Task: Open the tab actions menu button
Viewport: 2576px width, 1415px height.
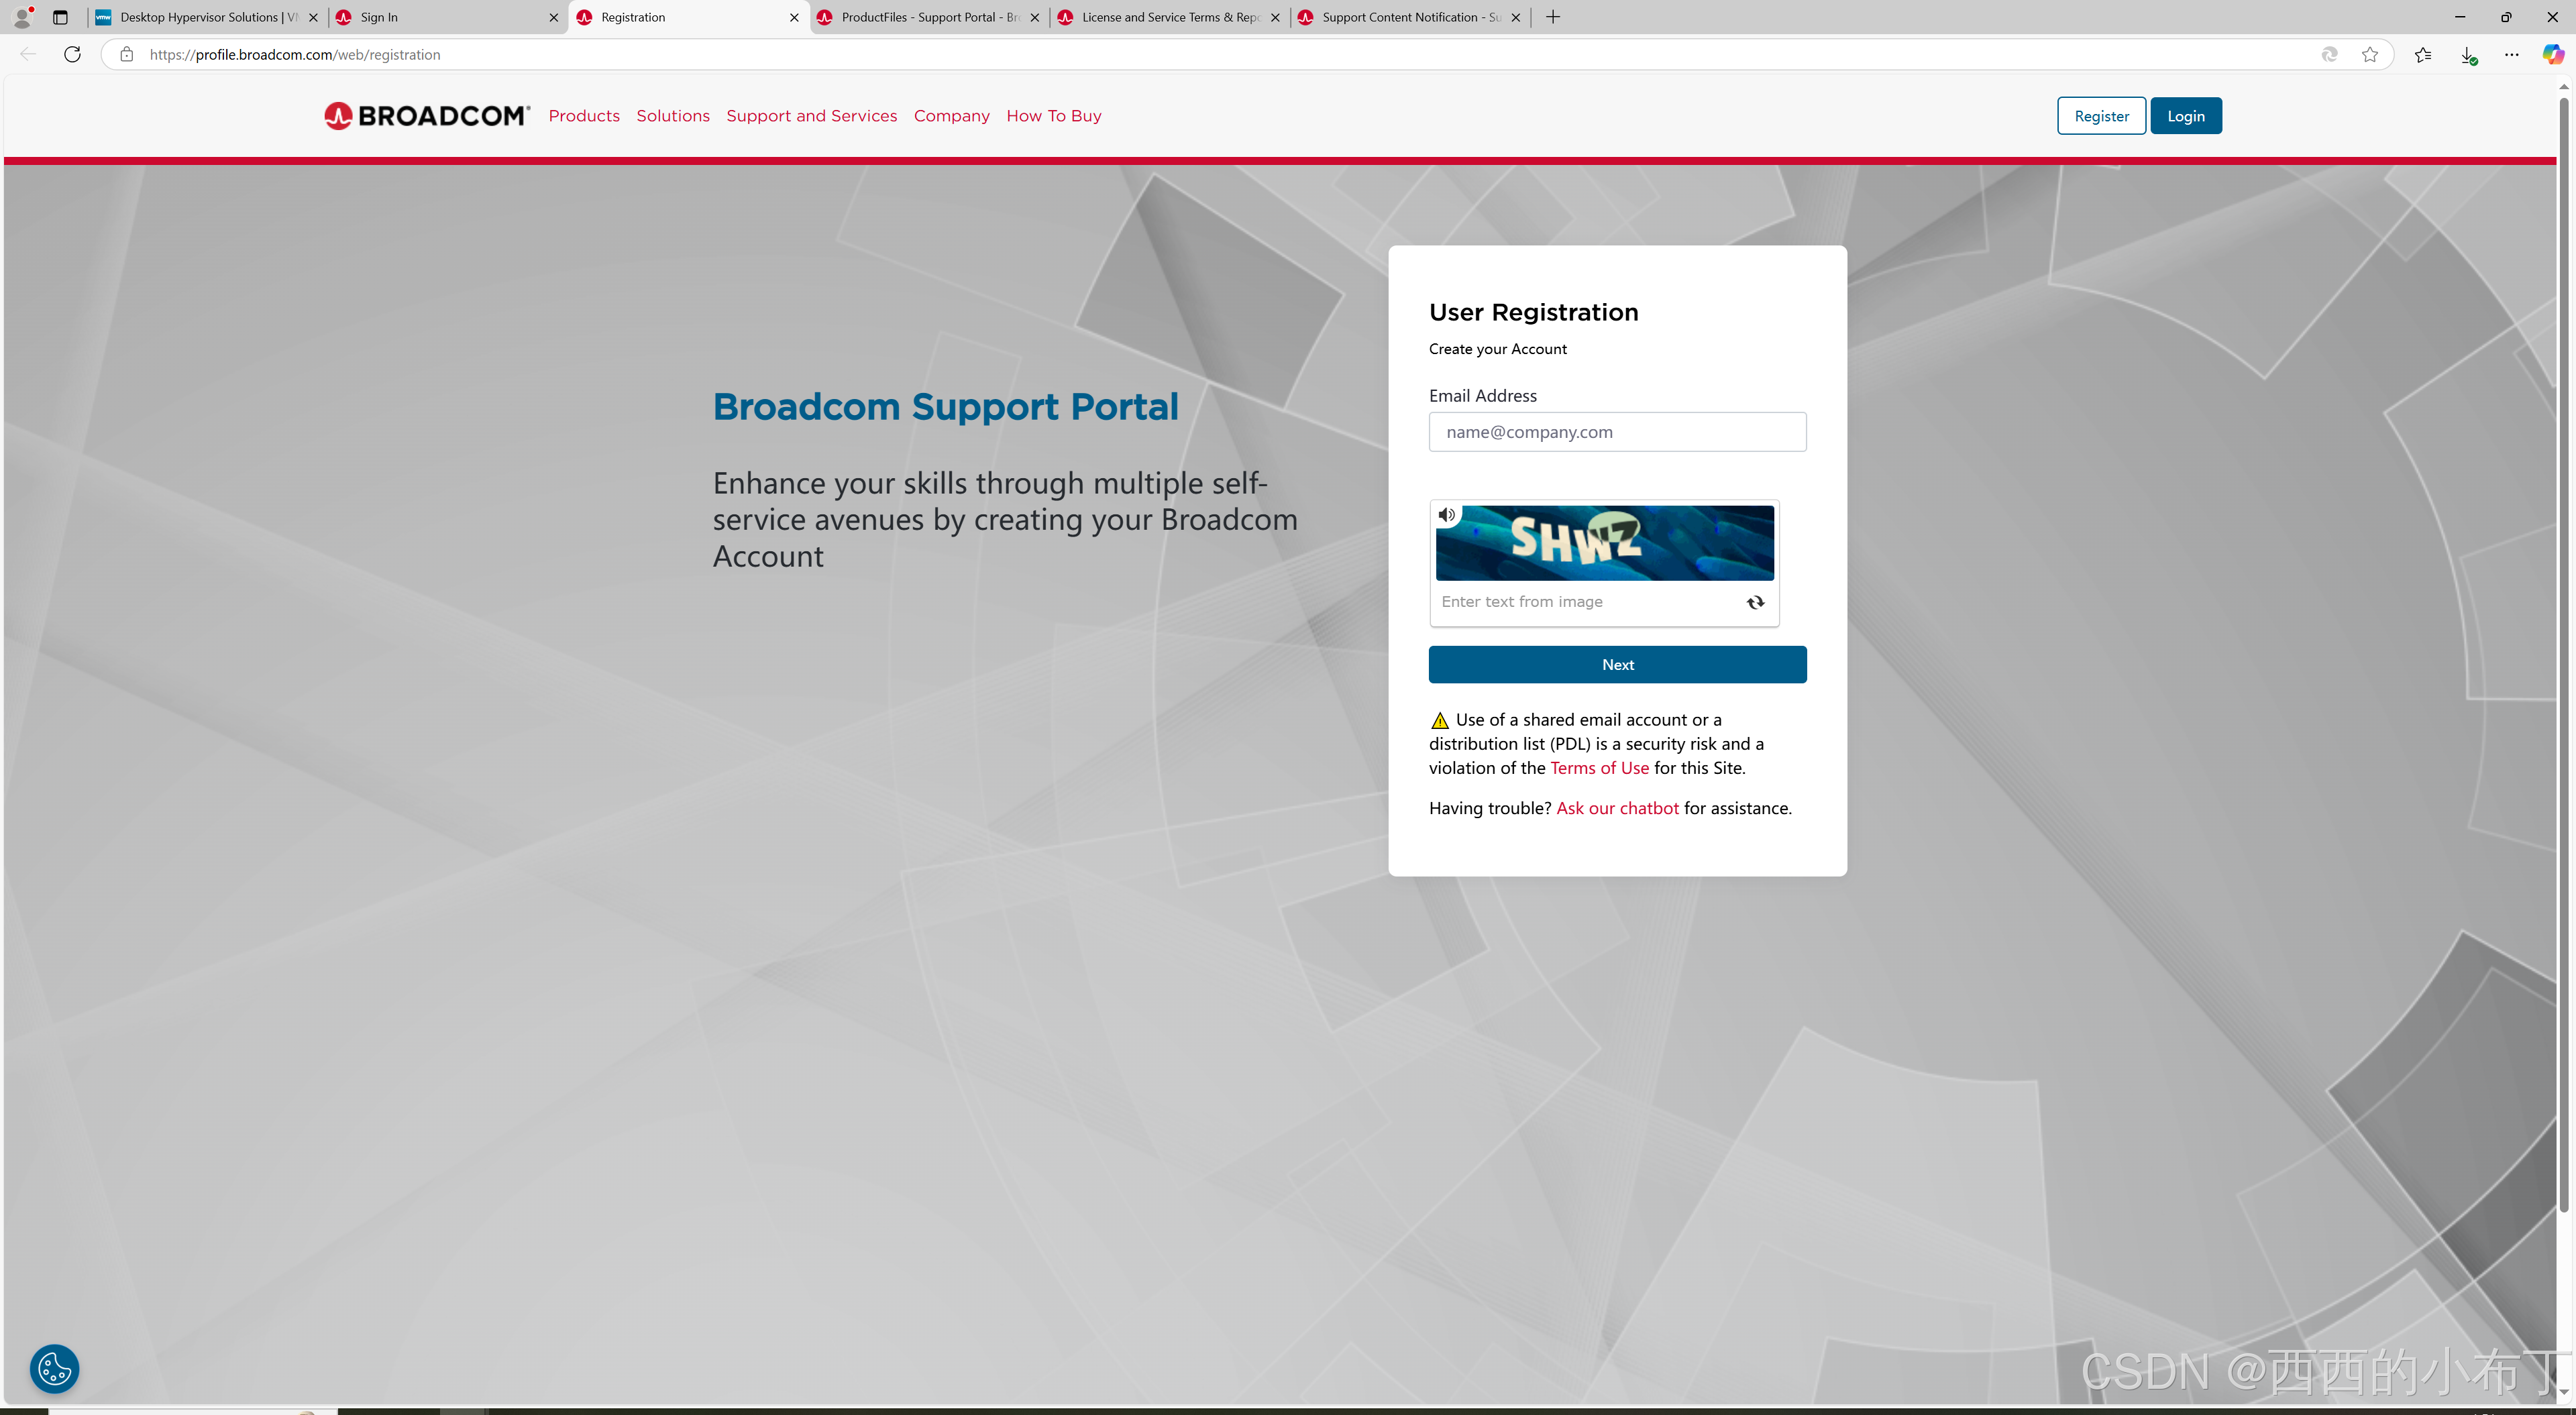Action: pyautogui.click(x=60, y=17)
